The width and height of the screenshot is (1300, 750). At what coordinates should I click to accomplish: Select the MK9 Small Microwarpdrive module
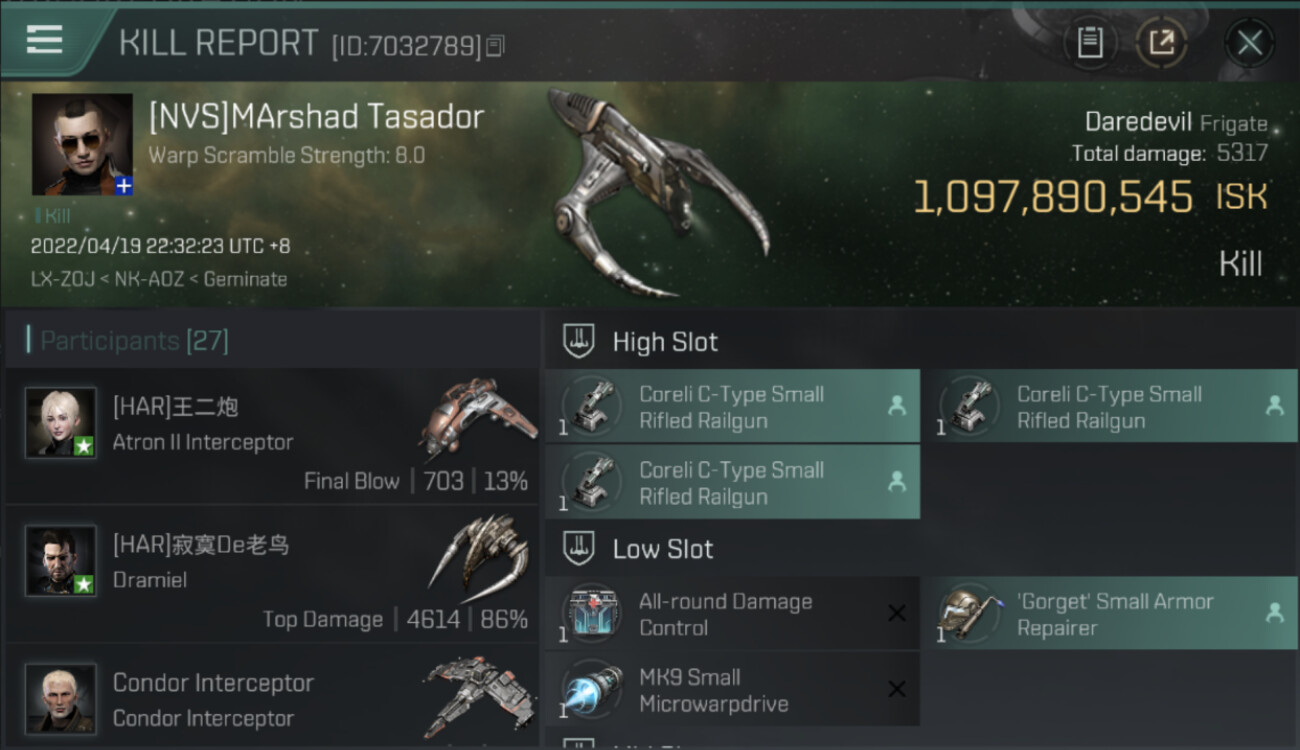pos(732,689)
